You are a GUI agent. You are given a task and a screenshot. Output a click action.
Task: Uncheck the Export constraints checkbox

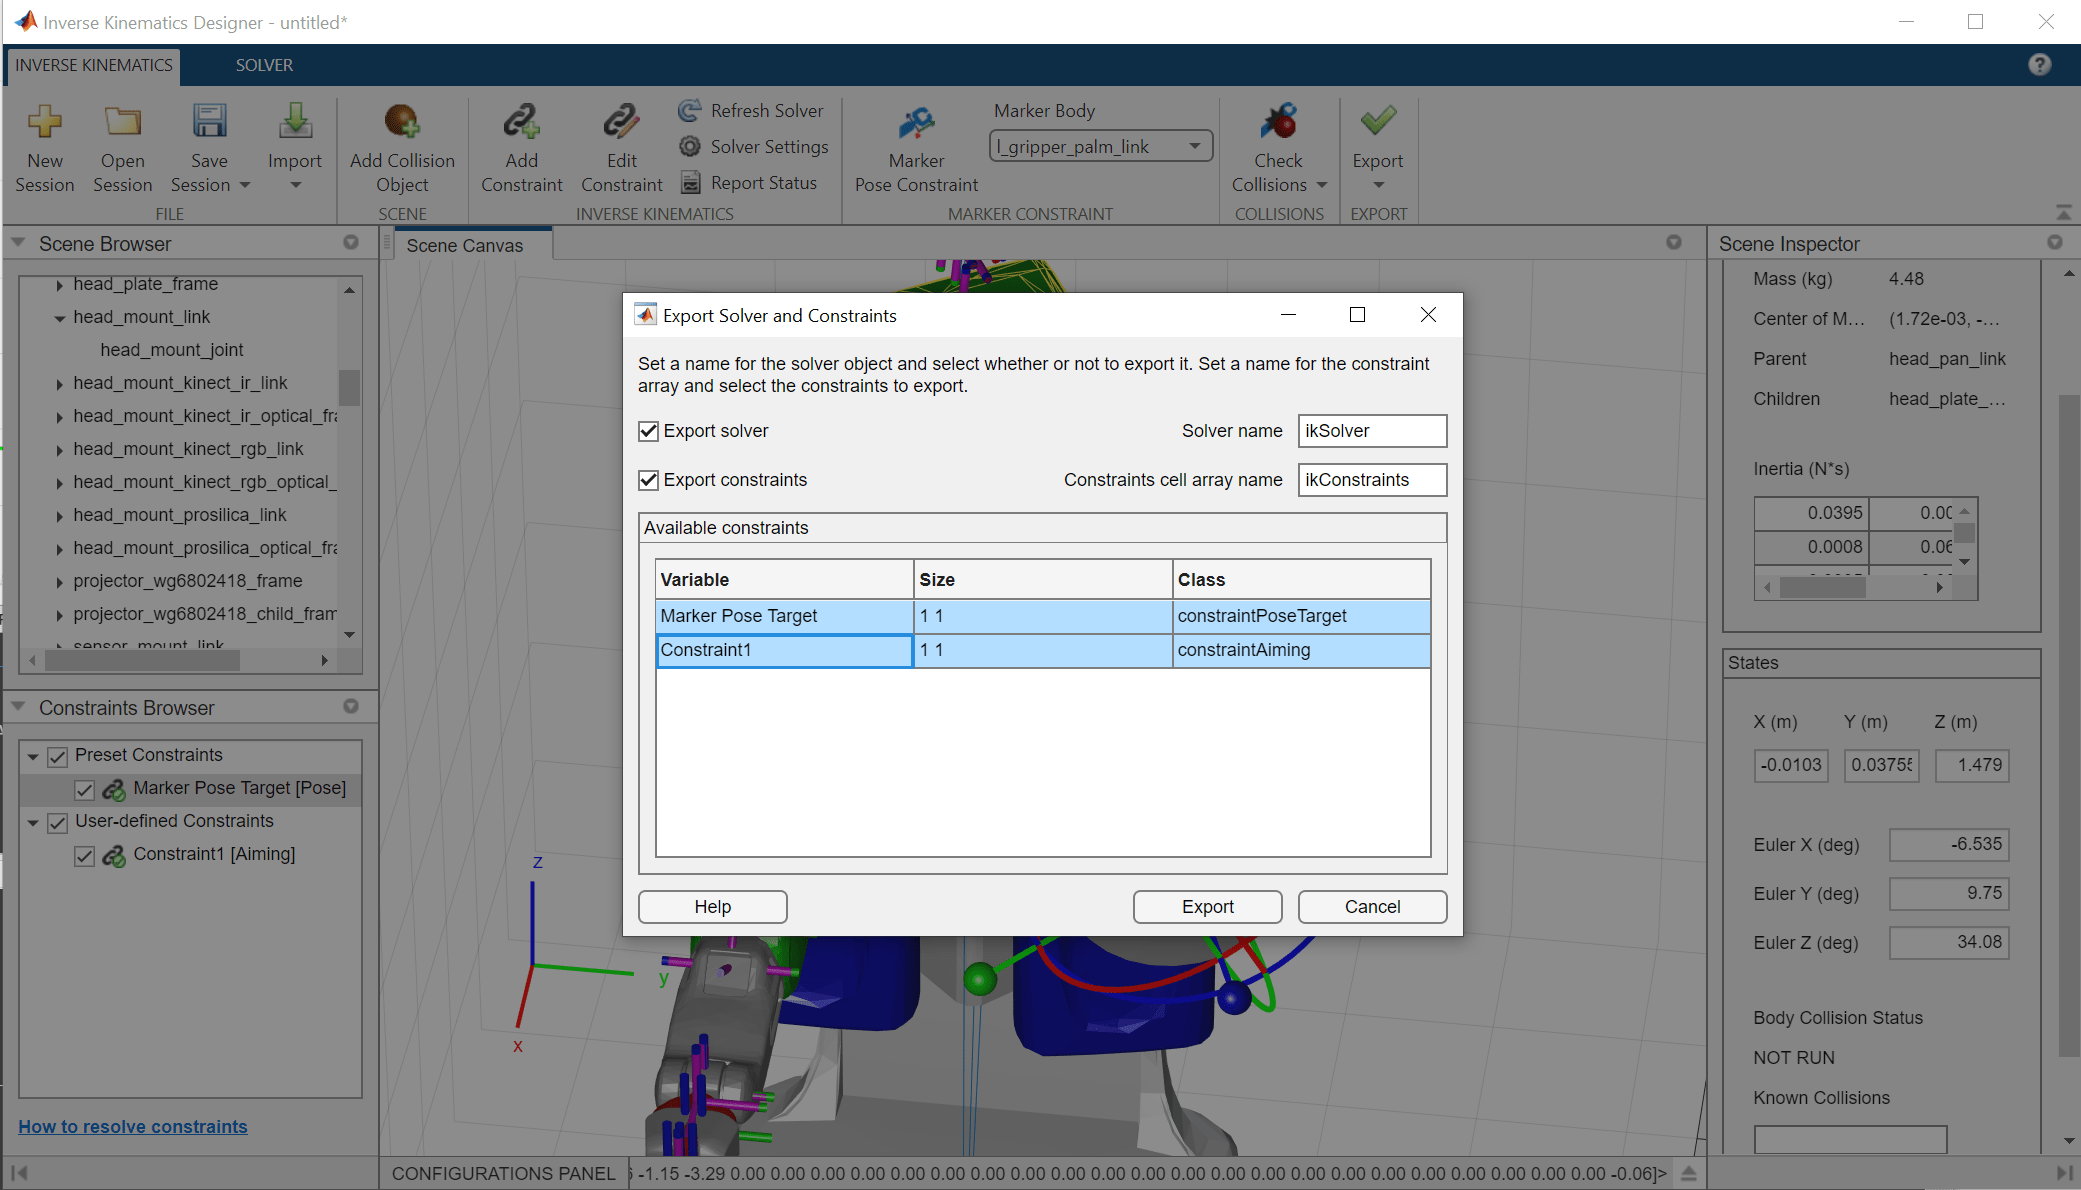(649, 480)
